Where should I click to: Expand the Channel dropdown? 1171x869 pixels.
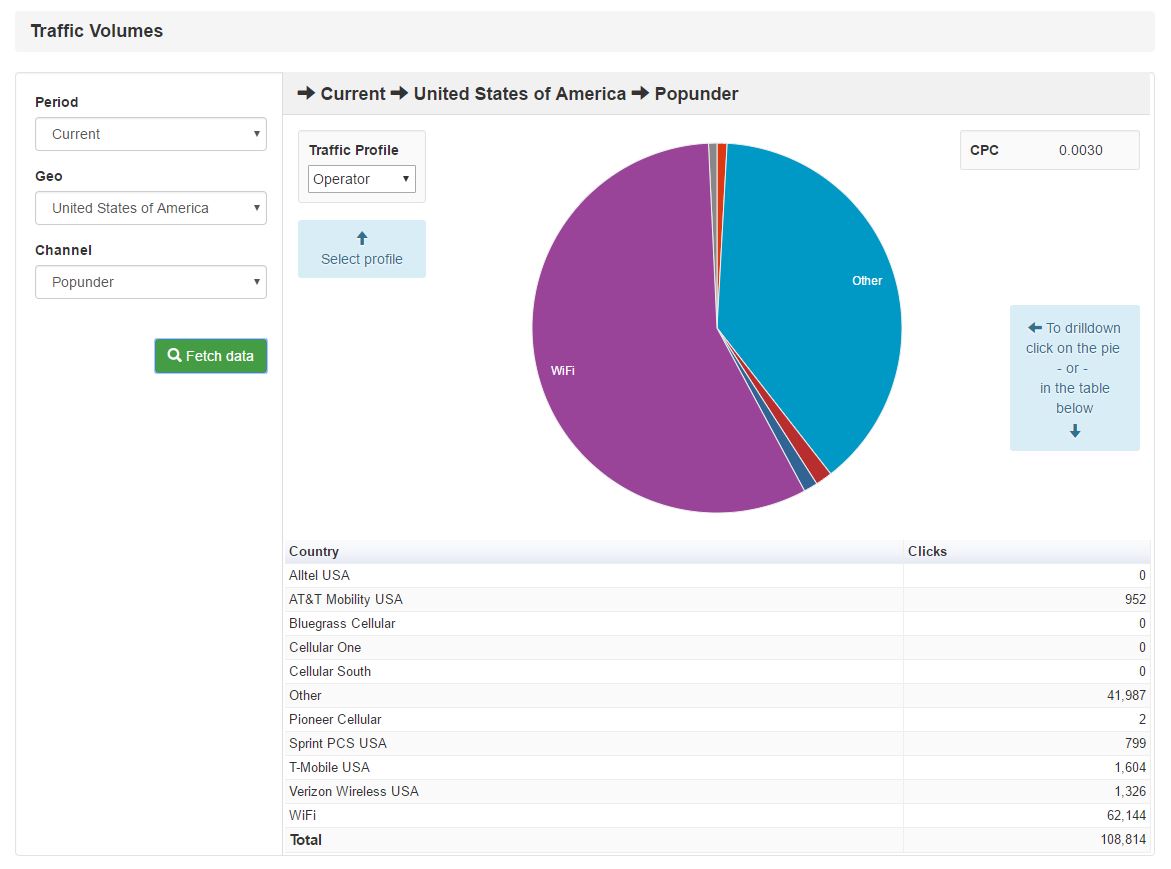pyautogui.click(x=151, y=282)
